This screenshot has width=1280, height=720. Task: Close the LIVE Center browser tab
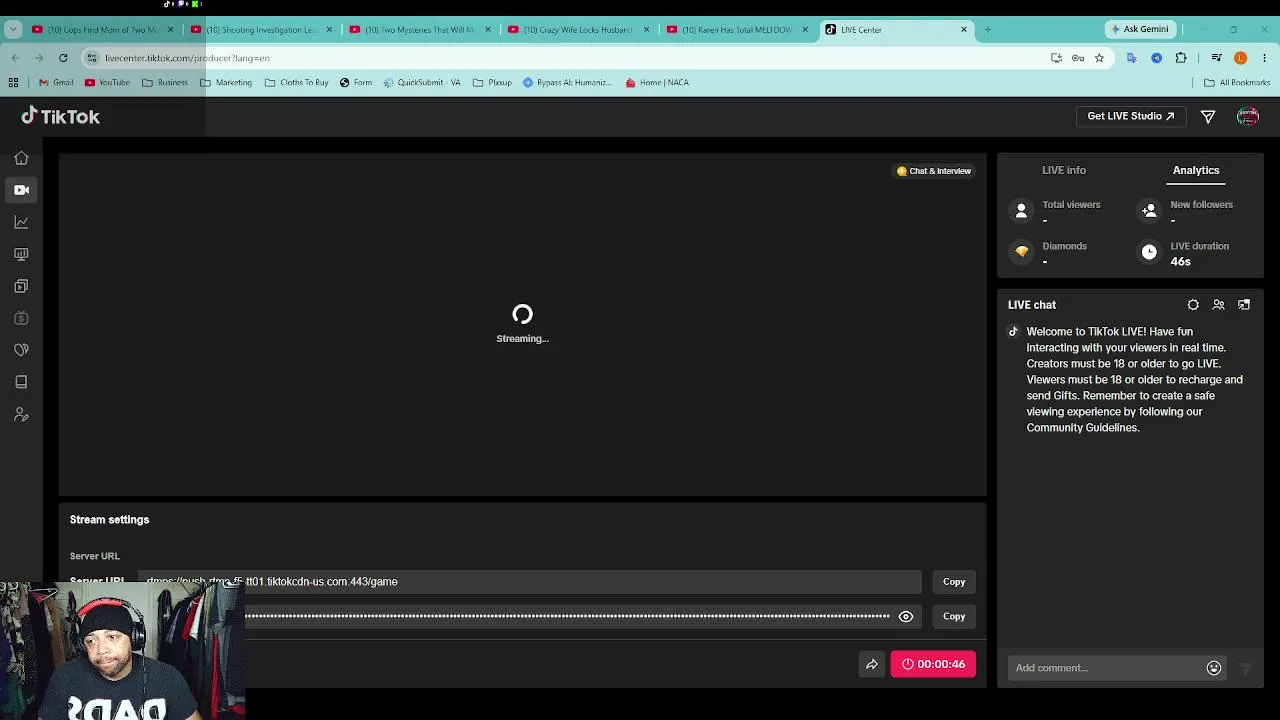tap(964, 30)
